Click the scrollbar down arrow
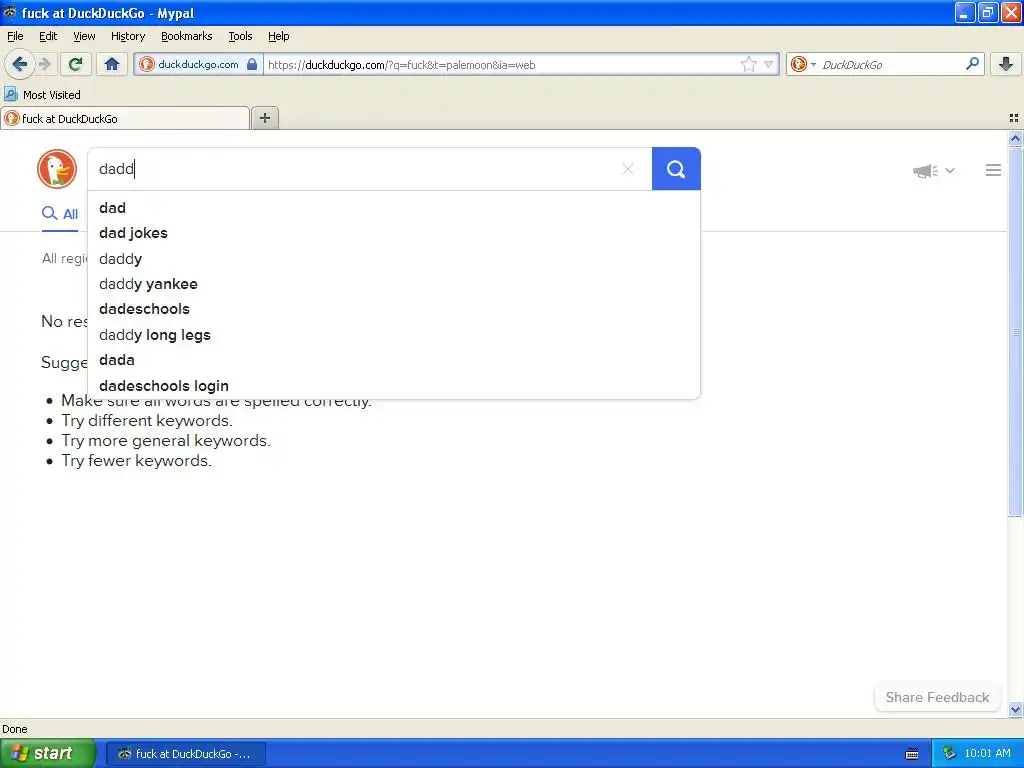This screenshot has height=768, width=1024. 1015,709
